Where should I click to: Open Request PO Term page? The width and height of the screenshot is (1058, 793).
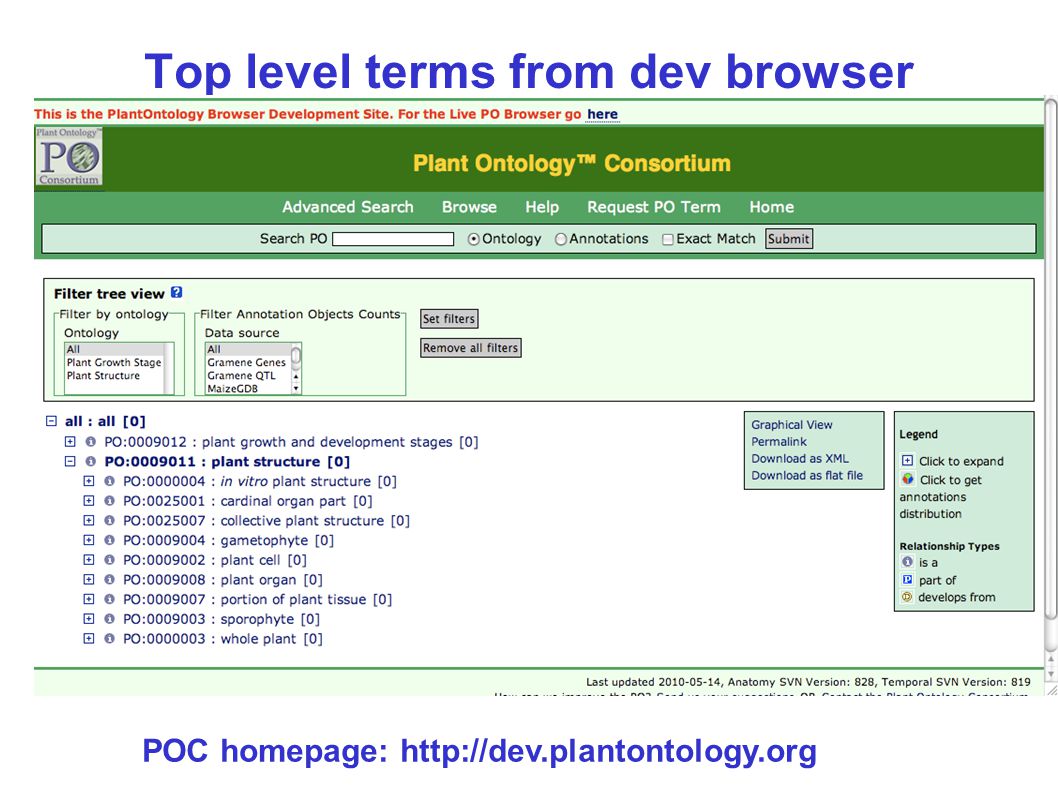pyautogui.click(x=654, y=207)
